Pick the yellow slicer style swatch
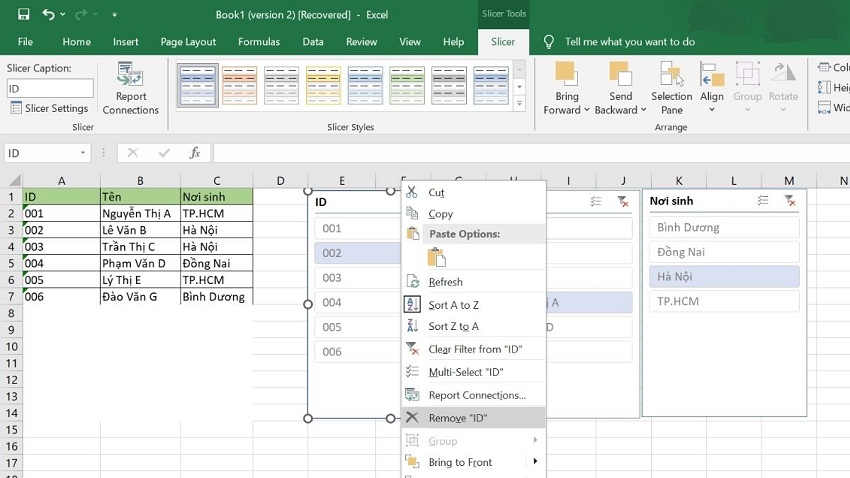The width and height of the screenshot is (850, 478). 323,85
